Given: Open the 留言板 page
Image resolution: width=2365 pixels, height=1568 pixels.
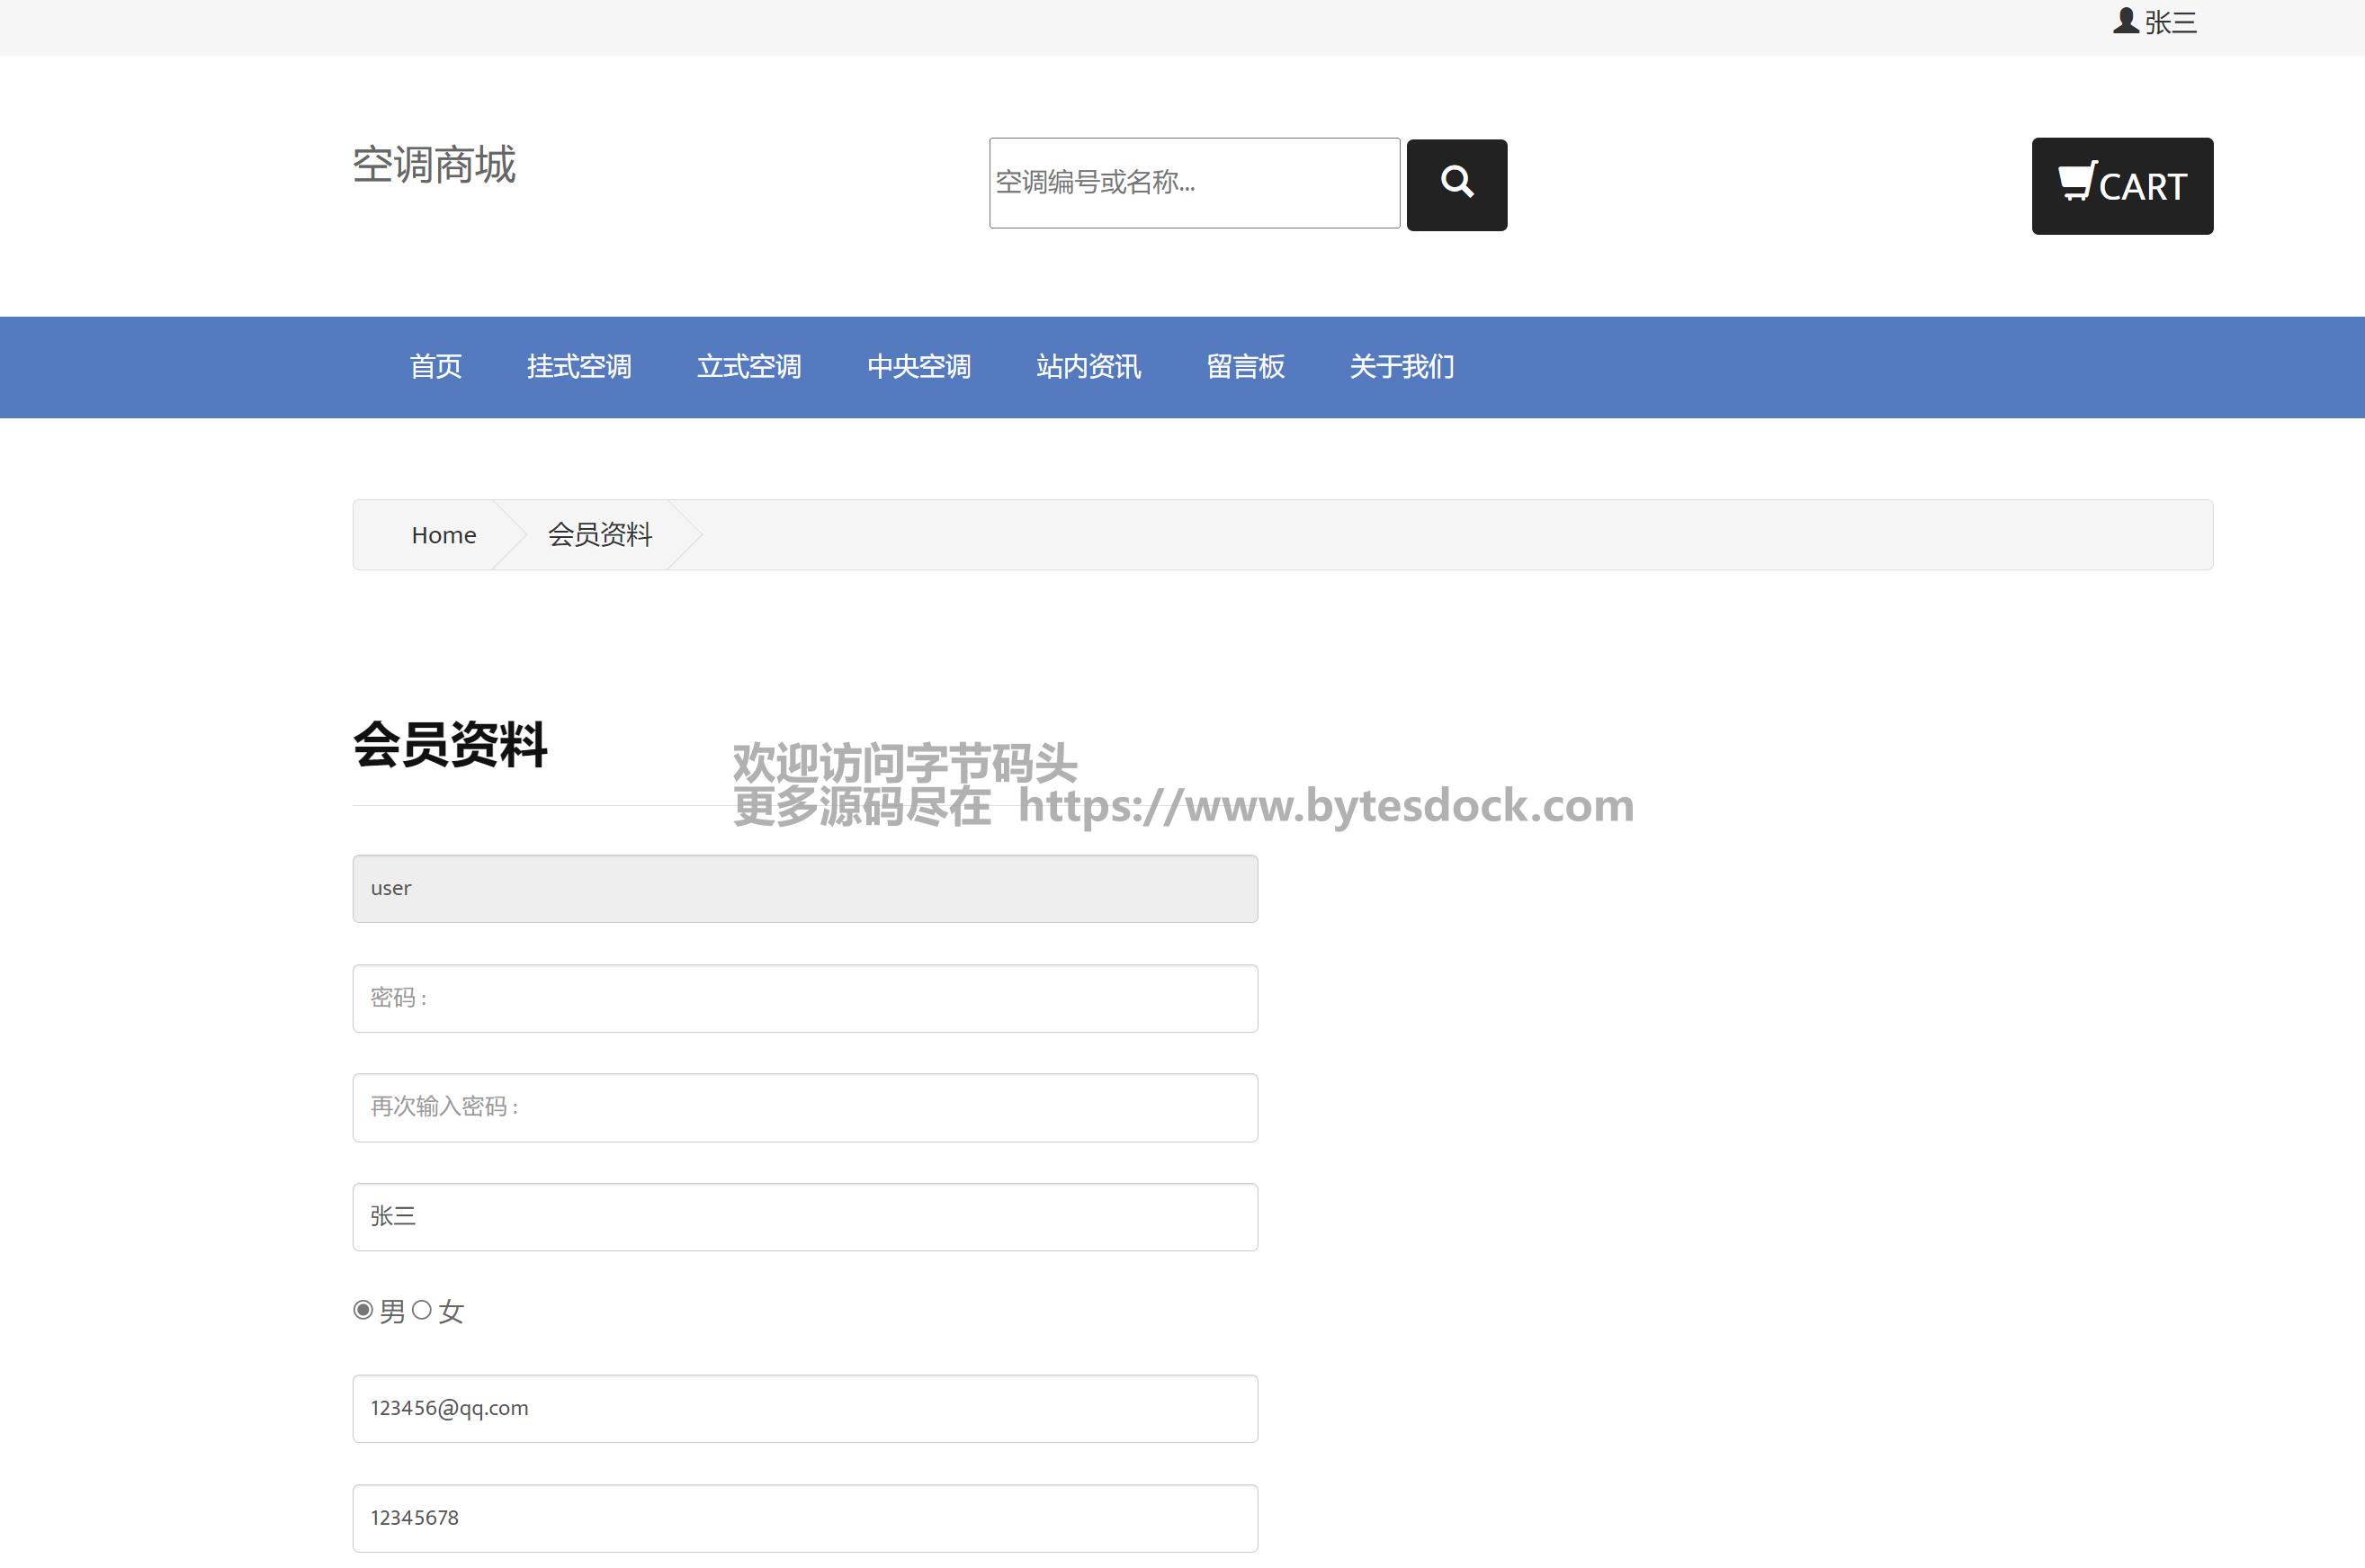Looking at the screenshot, I should click(x=1245, y=367).
